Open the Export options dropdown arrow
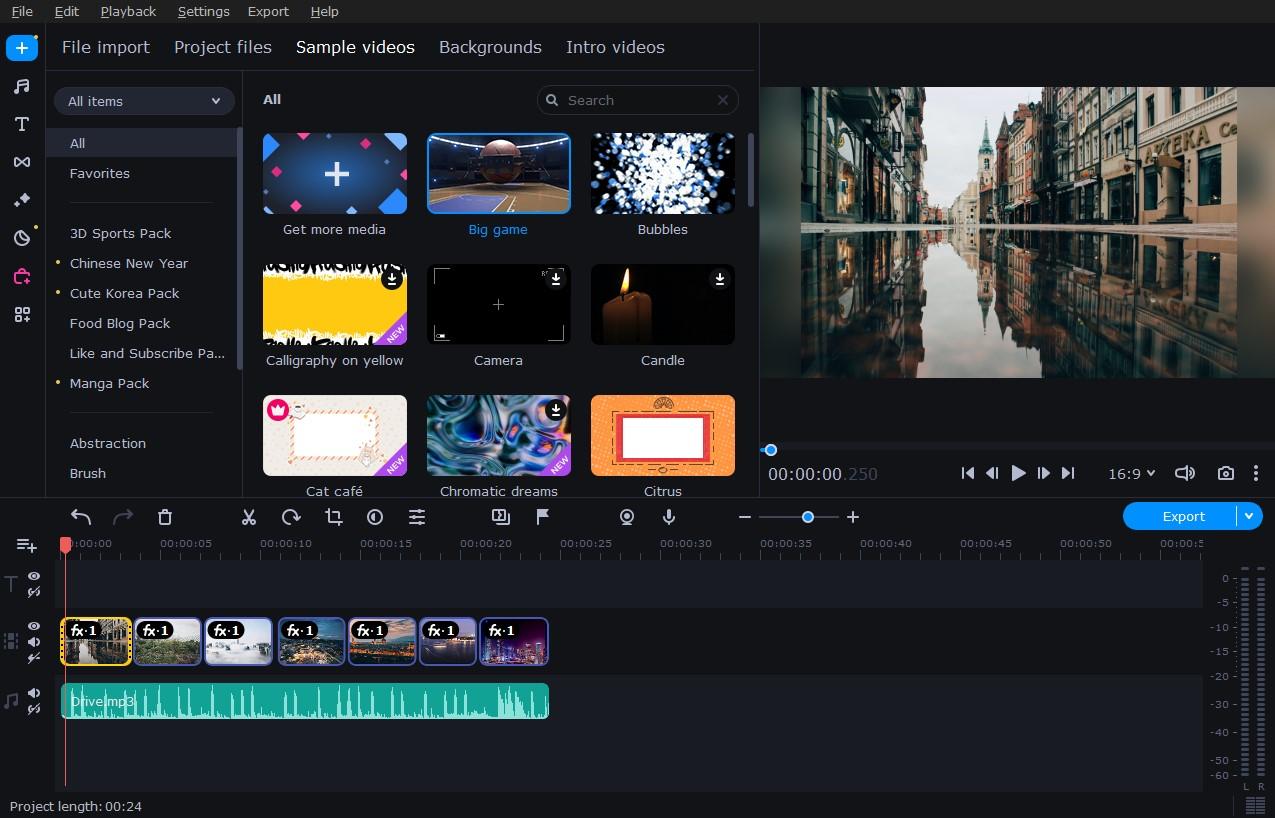This screenshot has width=1275, height=818. pyautogui.click(x=1248, y=516)
